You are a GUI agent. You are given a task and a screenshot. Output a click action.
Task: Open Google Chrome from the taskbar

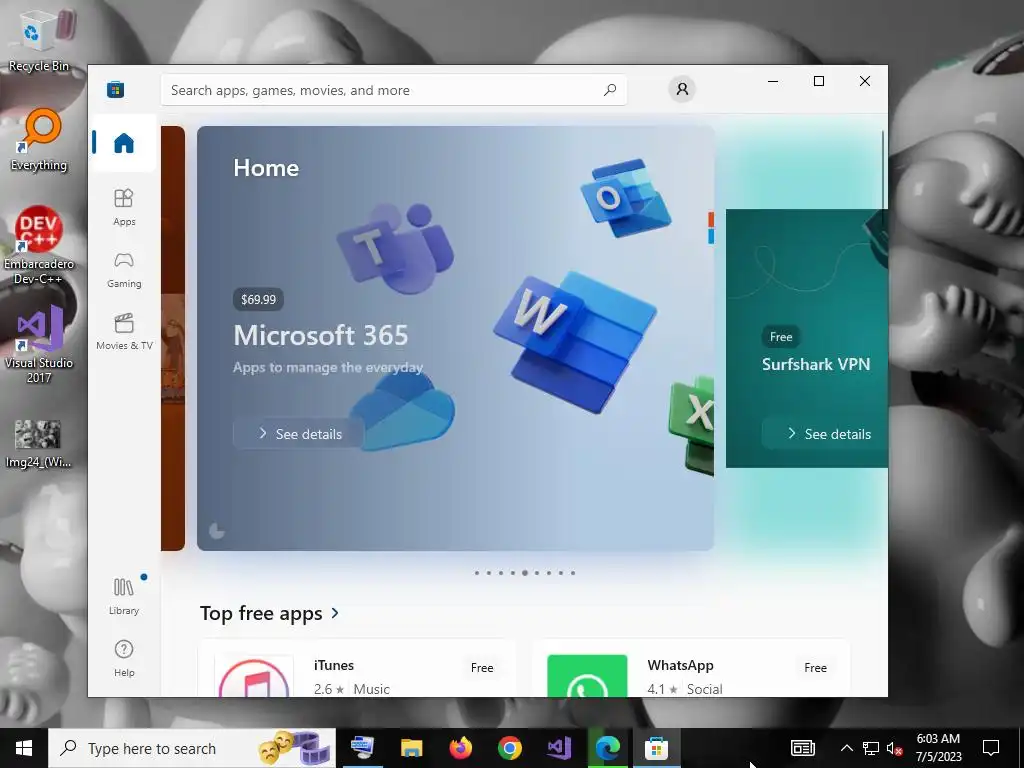[x=509, y=748]
